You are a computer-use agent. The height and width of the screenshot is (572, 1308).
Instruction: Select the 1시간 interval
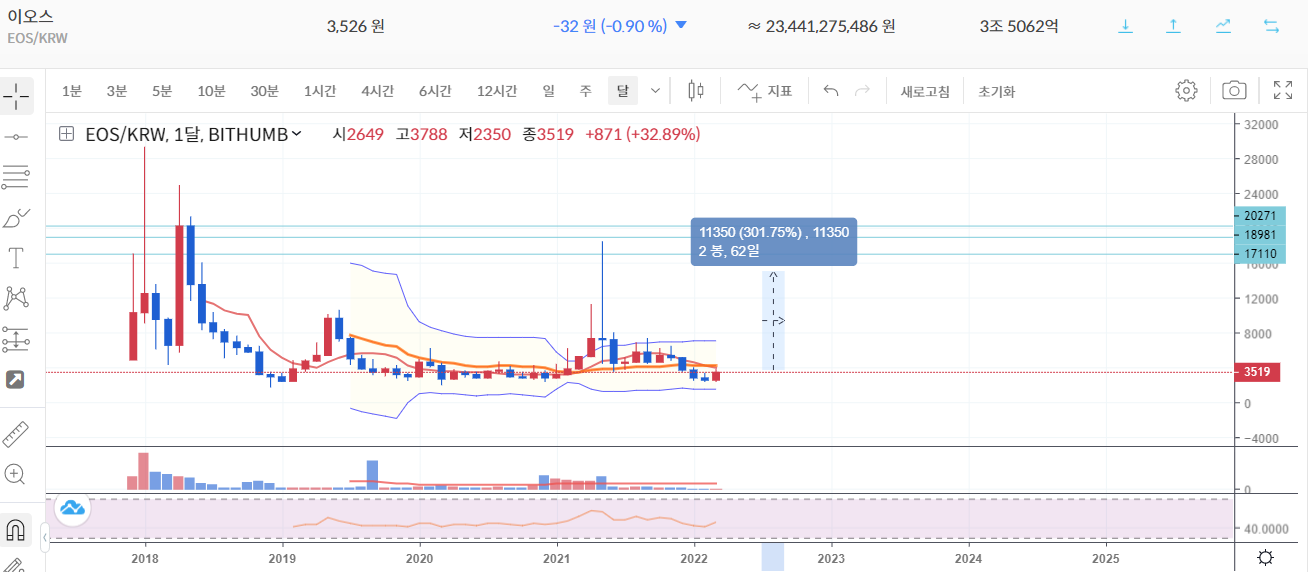point(320,91)
